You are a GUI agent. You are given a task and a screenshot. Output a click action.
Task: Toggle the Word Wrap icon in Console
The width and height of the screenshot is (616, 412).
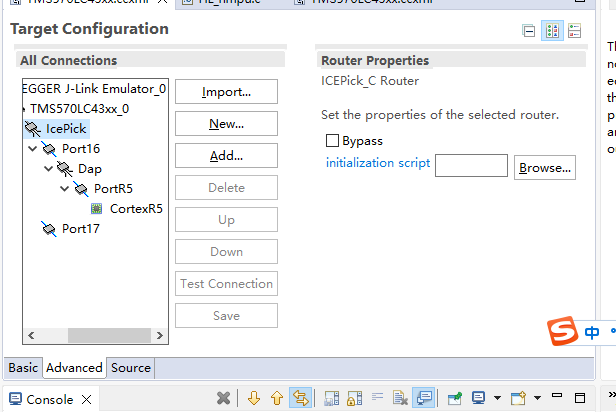point(378,397)
